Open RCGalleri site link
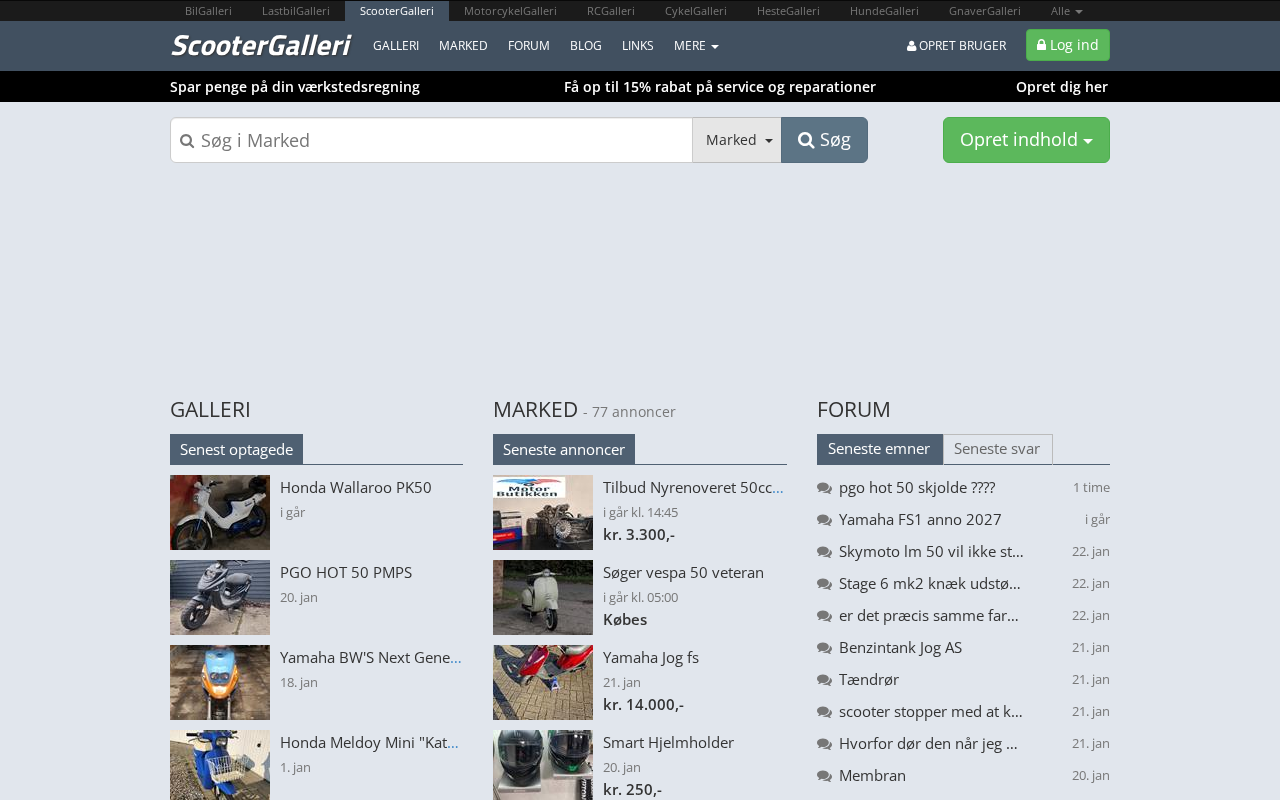The width and height of the screenshot is (1280, 800). coord(611,11)
